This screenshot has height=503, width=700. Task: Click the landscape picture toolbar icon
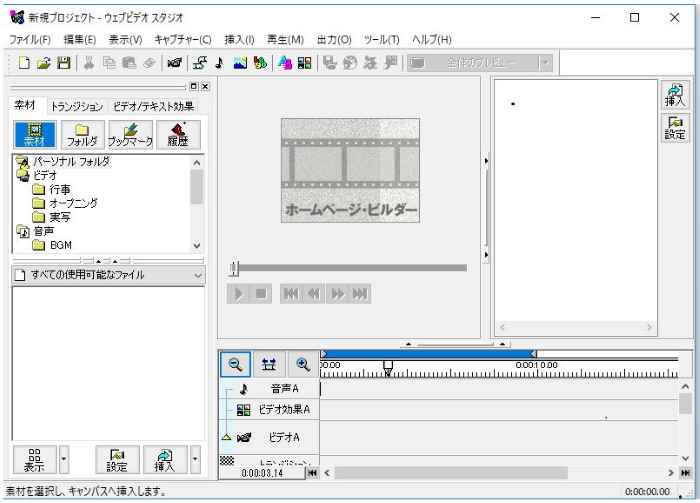[240, 63]
